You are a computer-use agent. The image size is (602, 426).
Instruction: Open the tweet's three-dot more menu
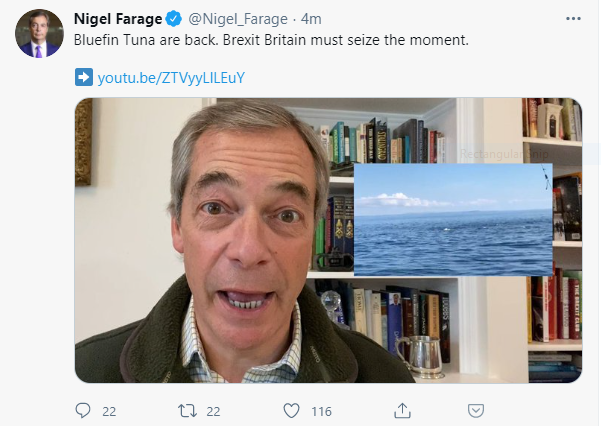571,19
